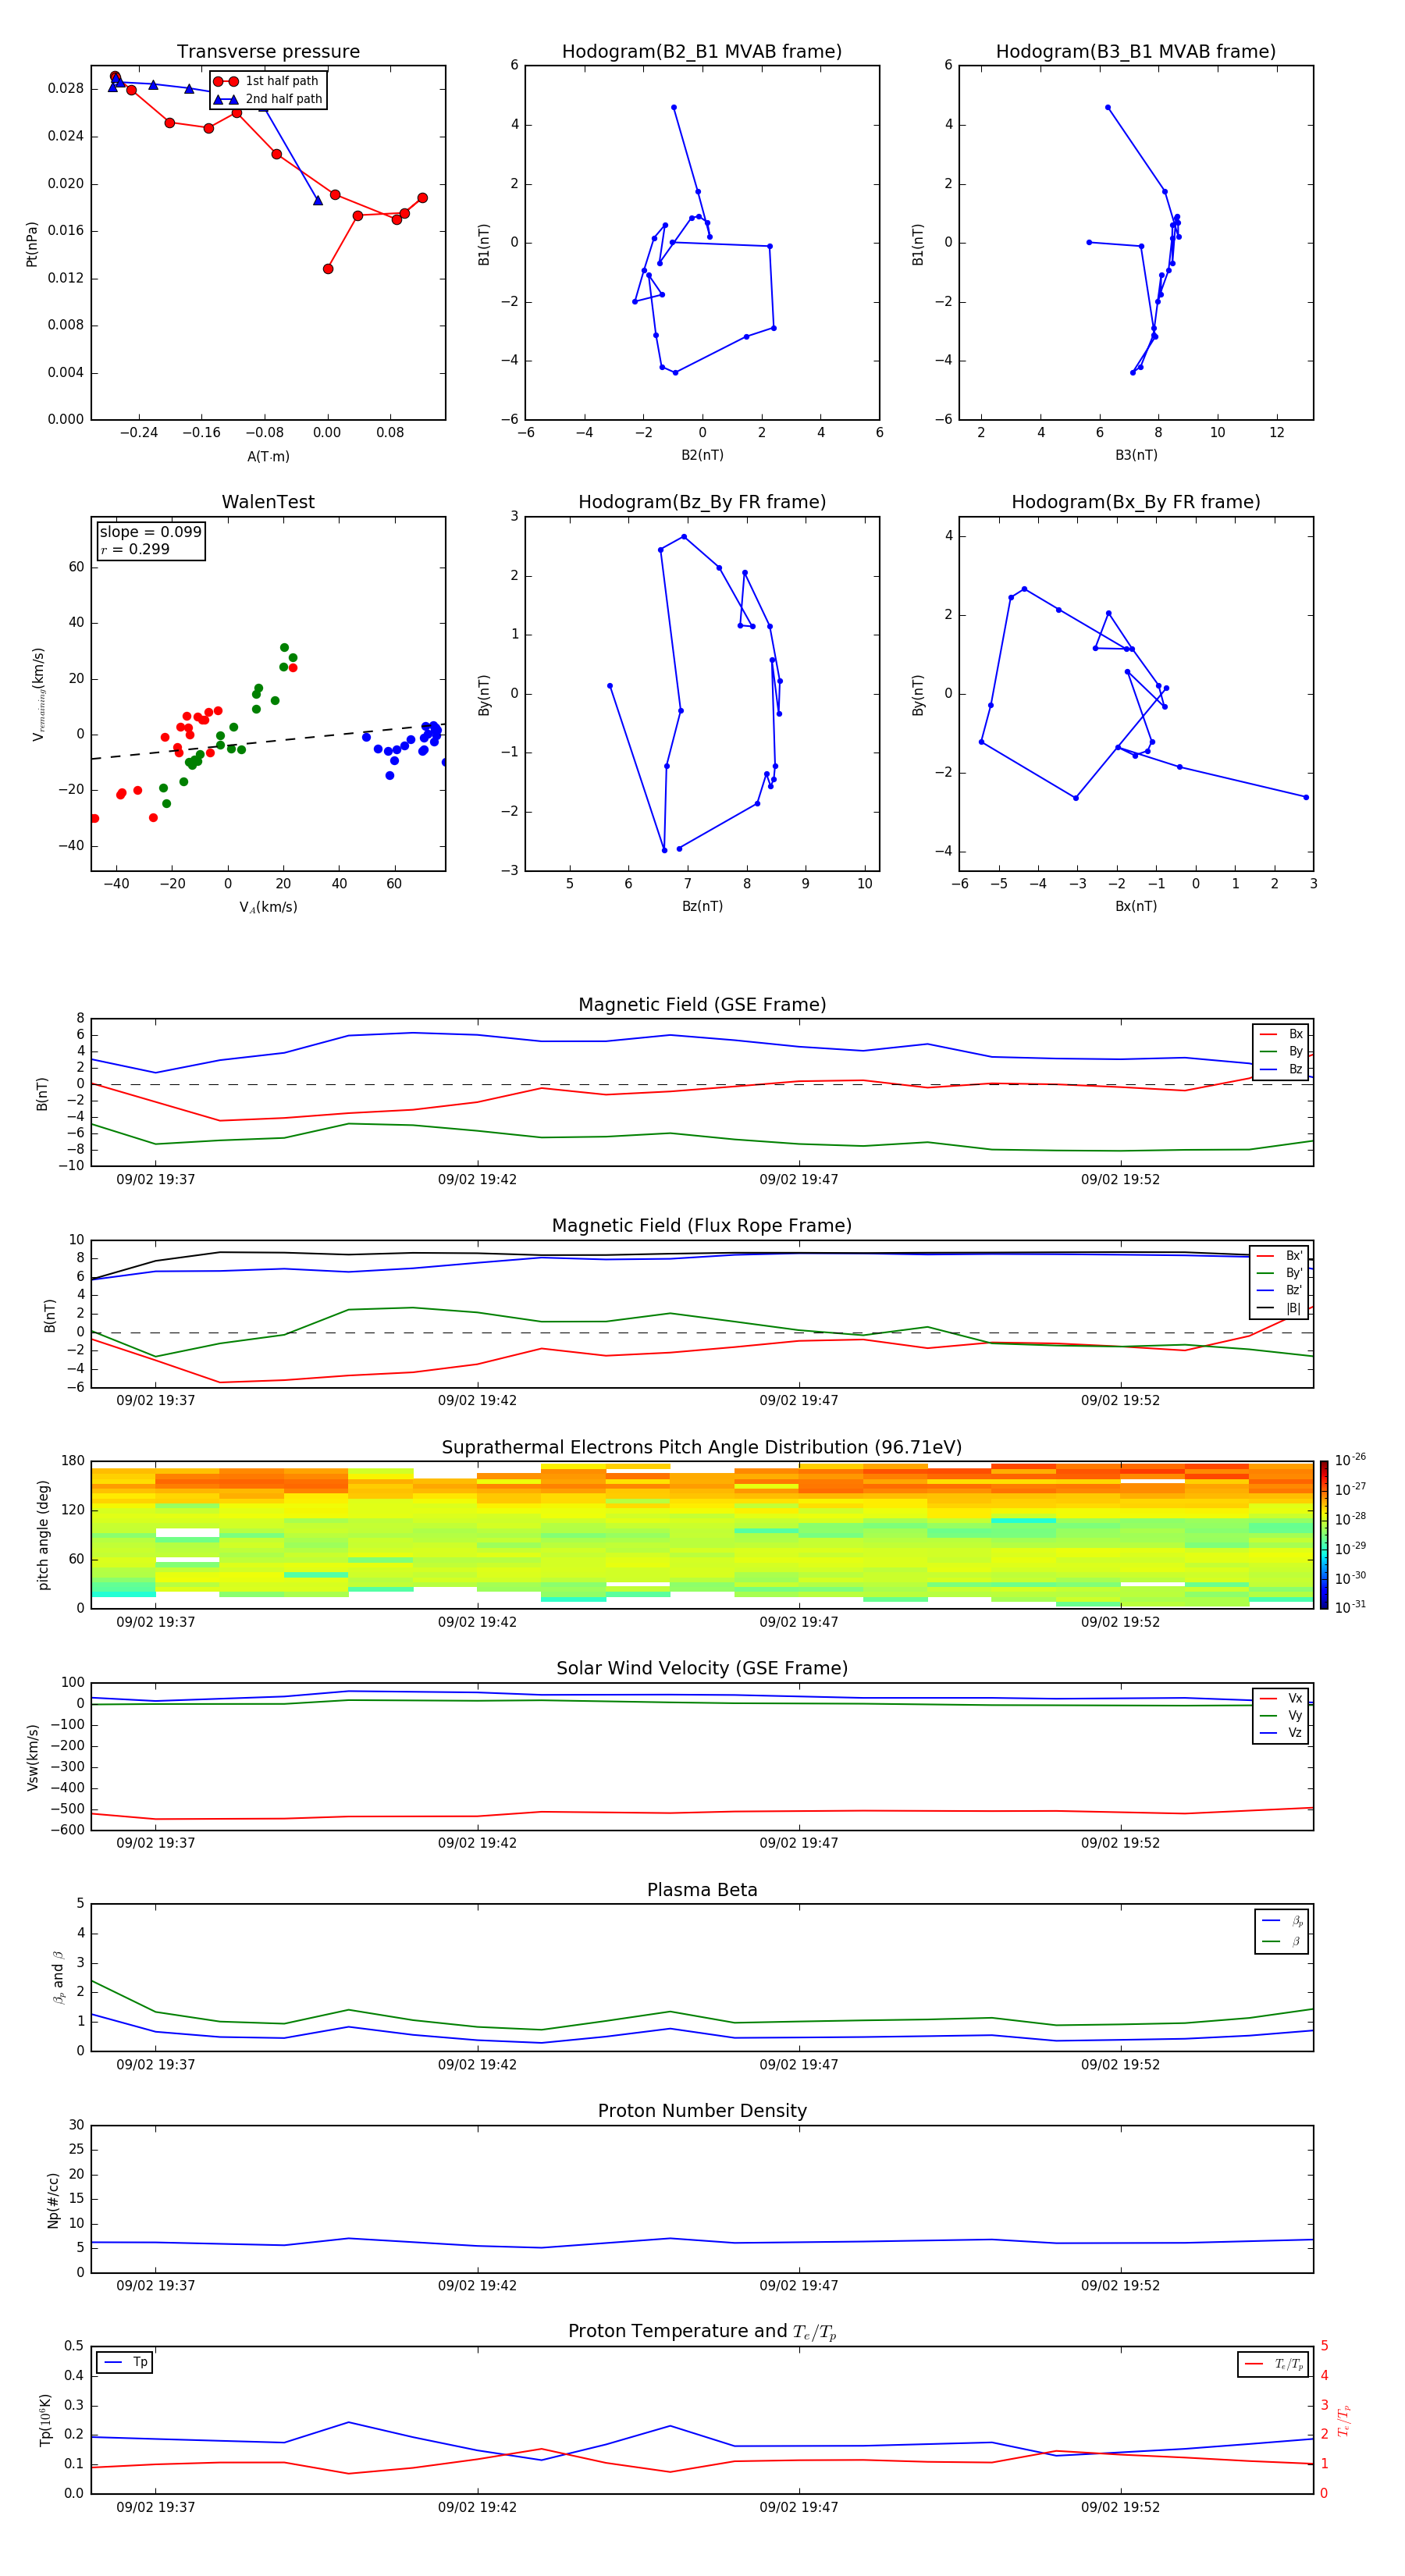1405x2576 pixels.
Task: Click the 'Te/Tp' legend in temperature plot
Action: pos(1274,2364)
